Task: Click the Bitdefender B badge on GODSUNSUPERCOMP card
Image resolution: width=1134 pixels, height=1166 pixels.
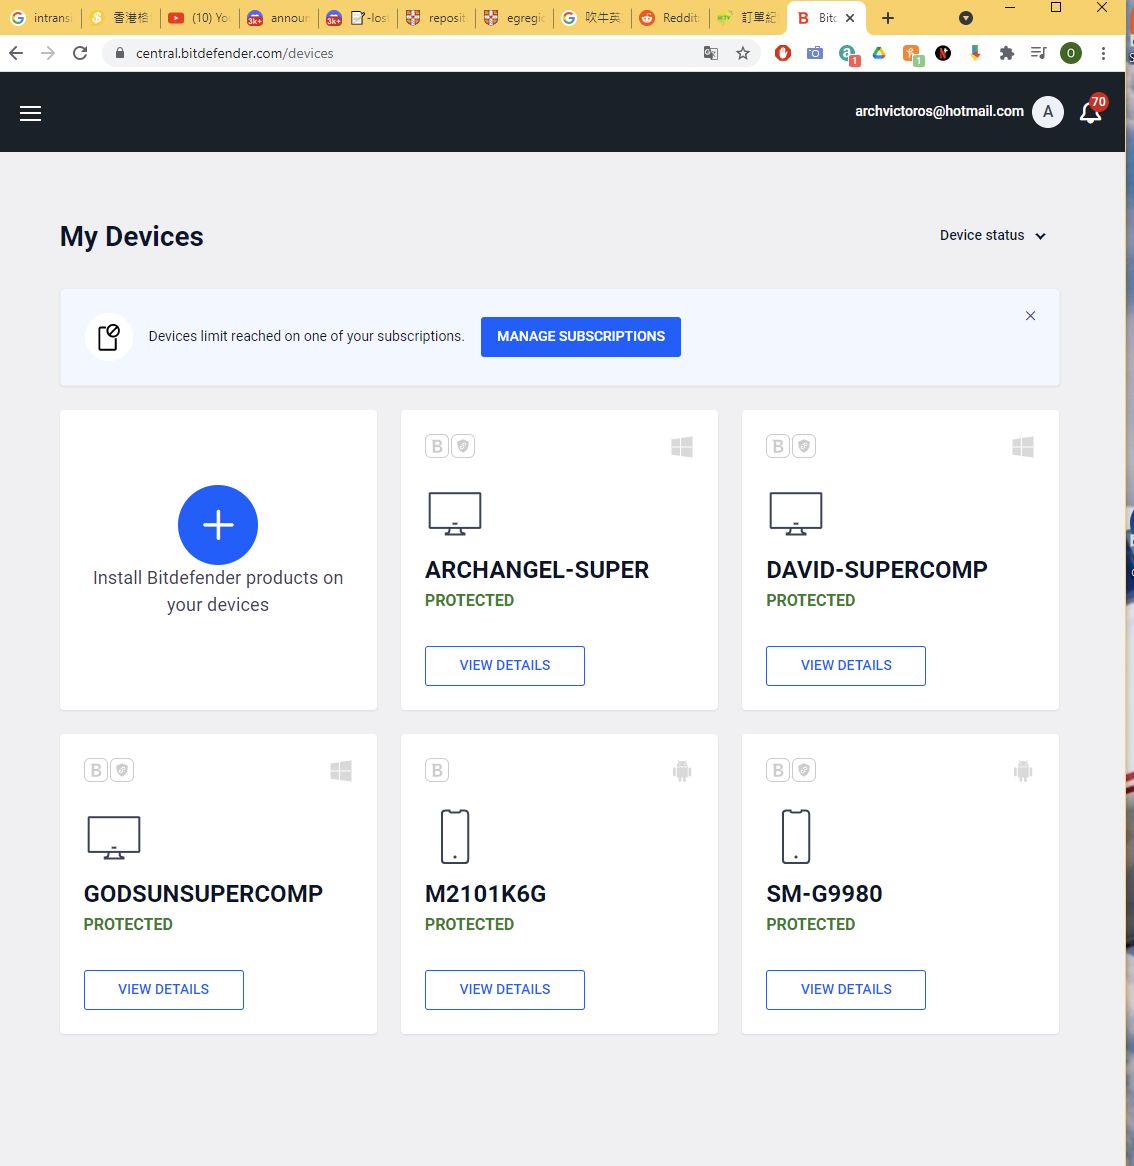Action: [x=96, y=770]
